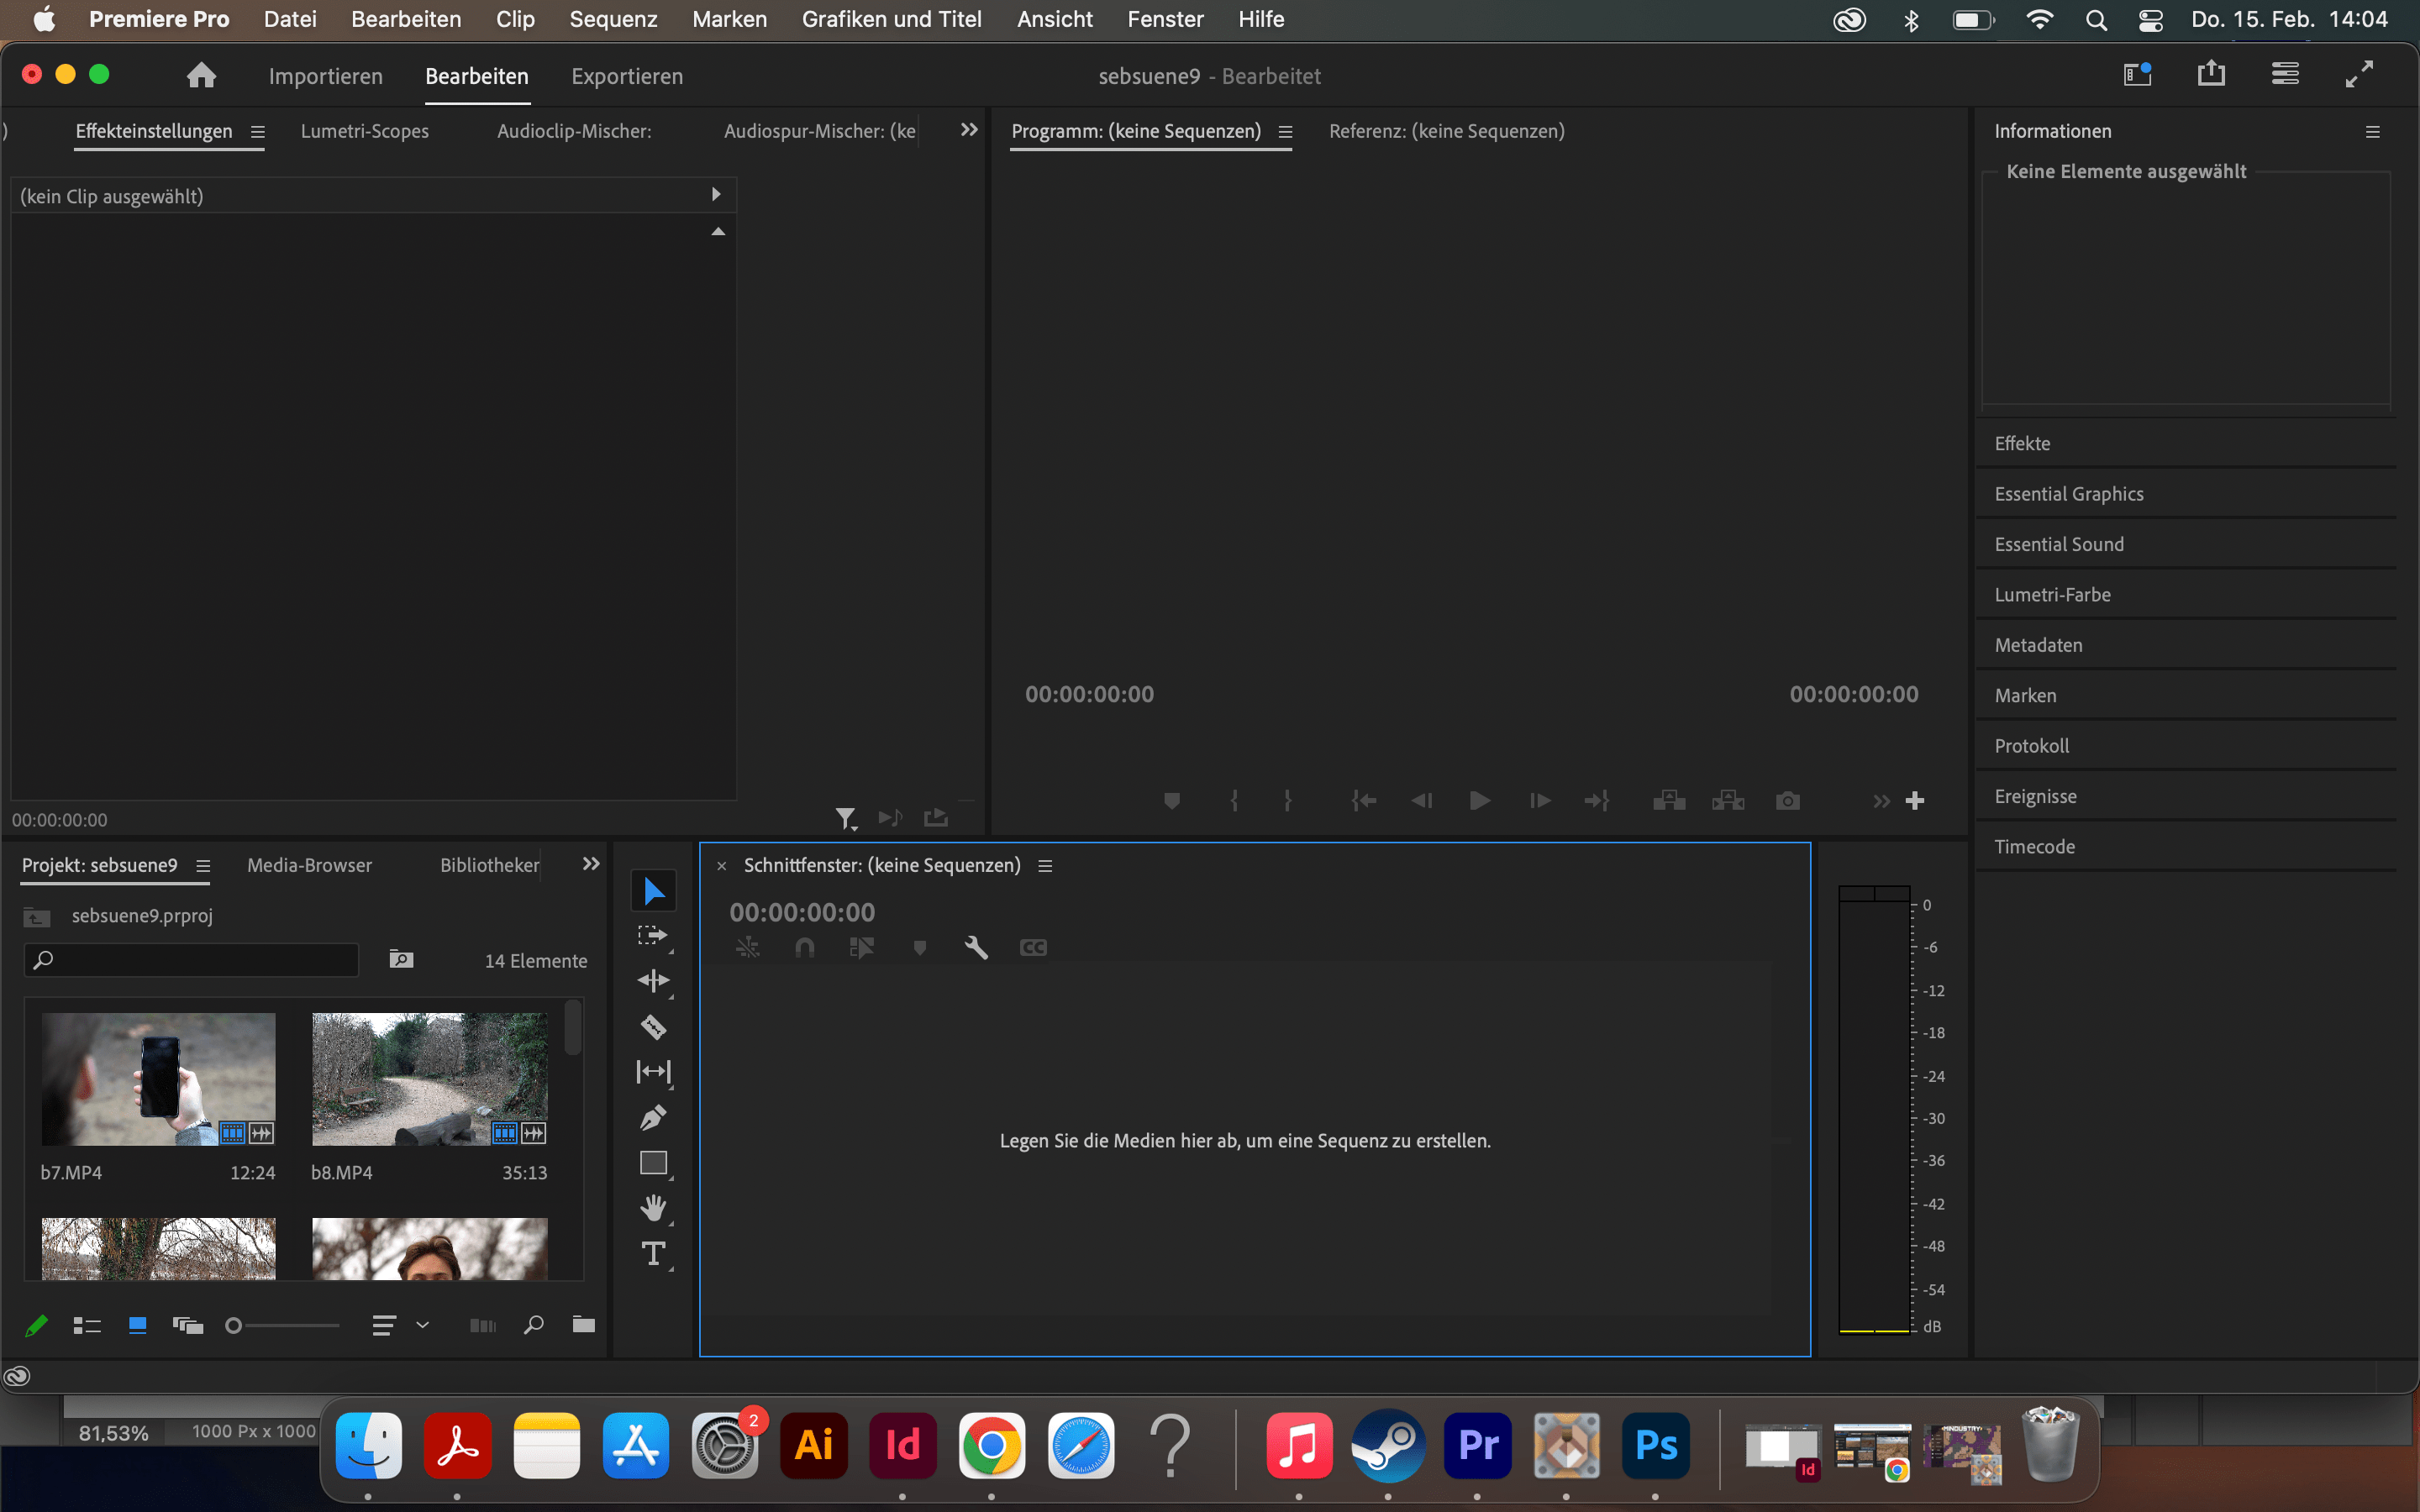The image size is (2420, 1512).
Task: Open the timeline display settings wrench
Action: pos(976,947)
